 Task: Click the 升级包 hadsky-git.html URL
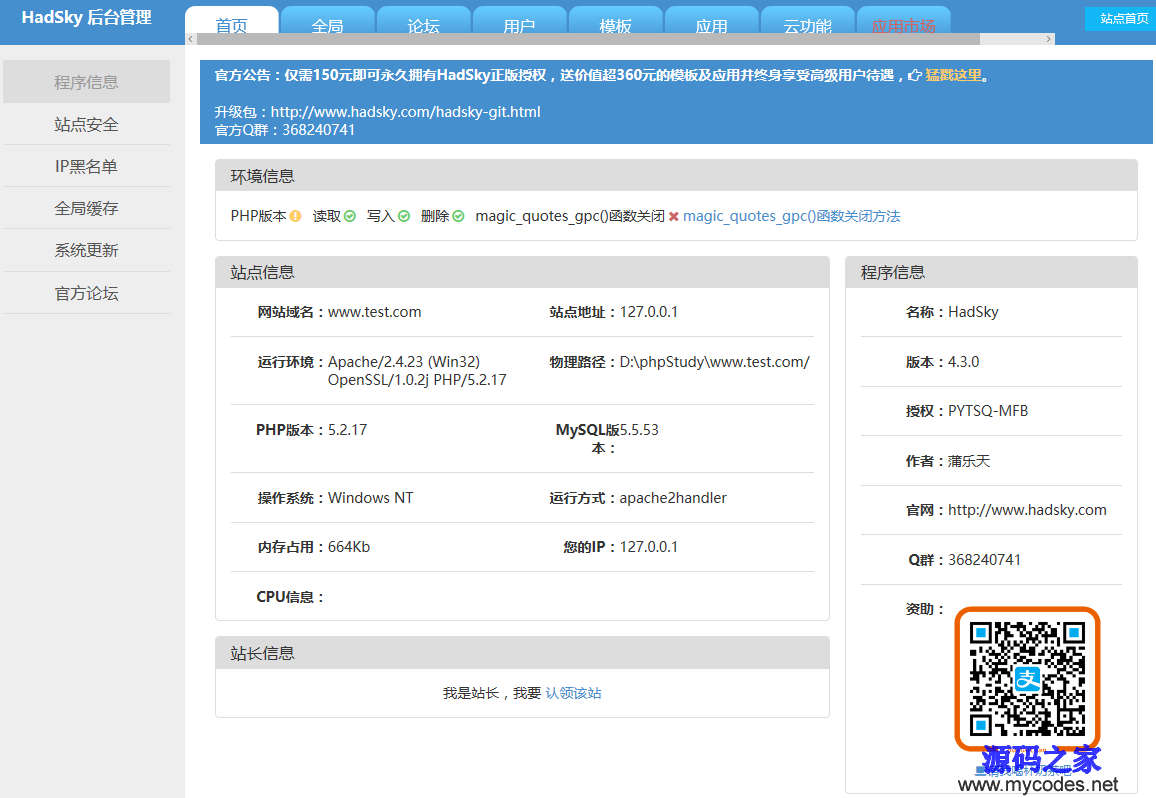(x=405, y=112)
